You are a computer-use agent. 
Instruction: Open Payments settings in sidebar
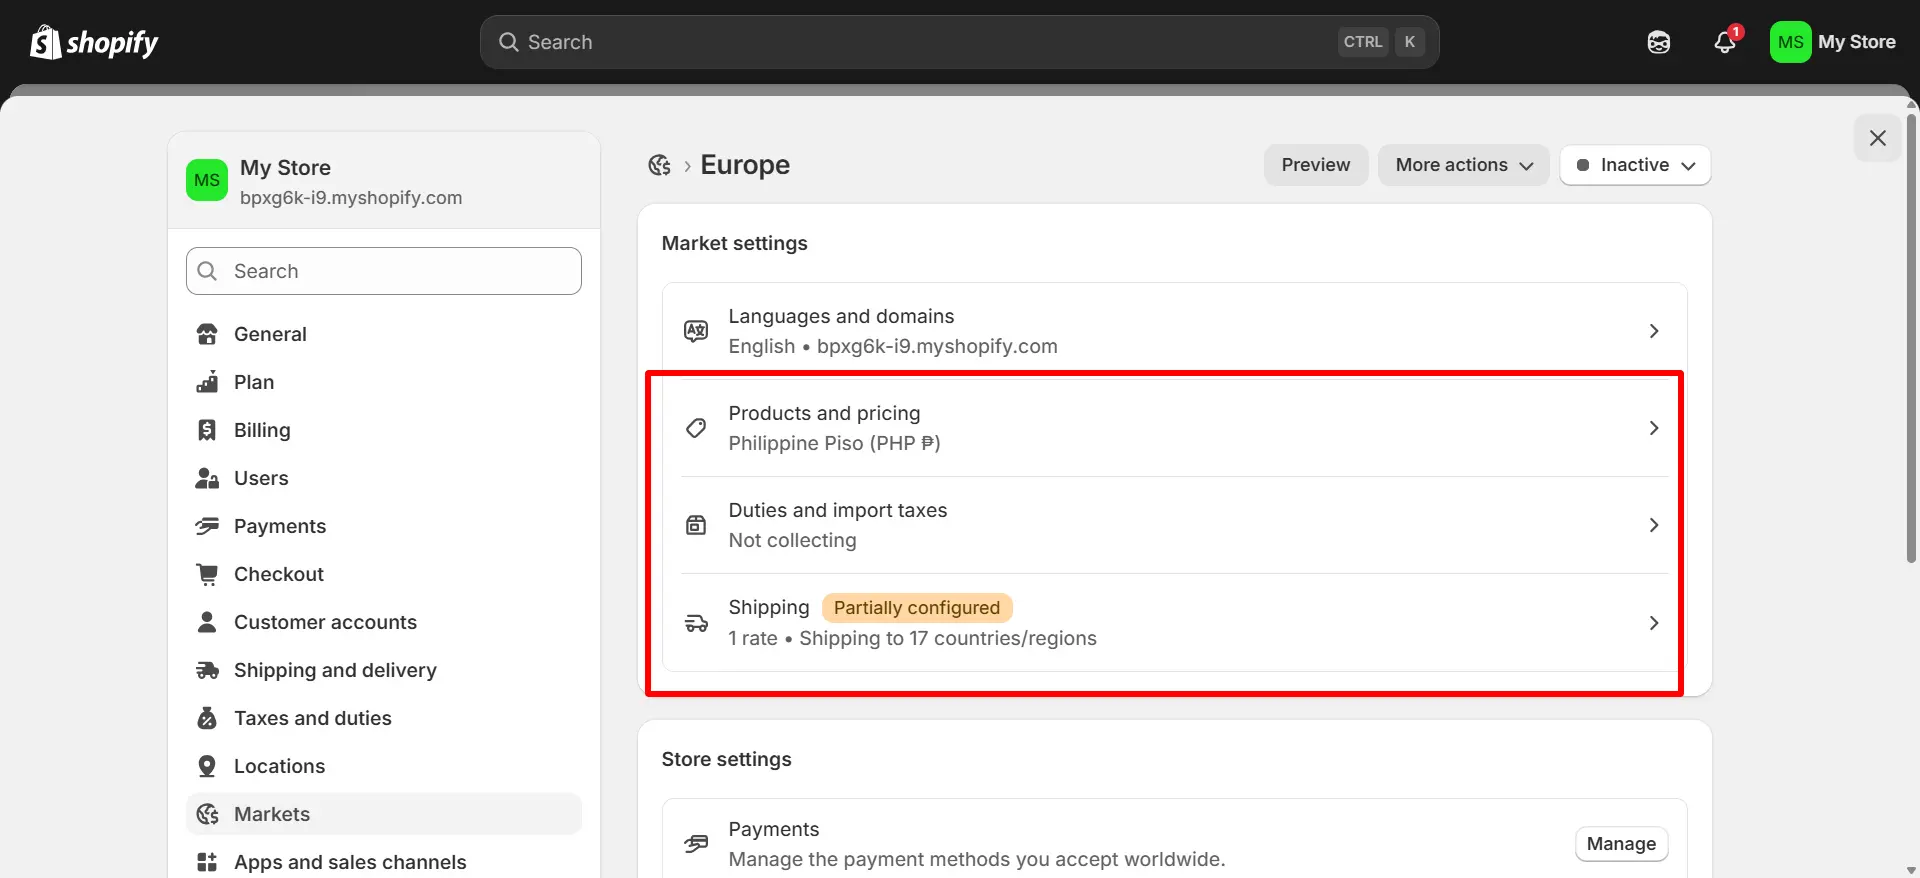coord(384,526)
